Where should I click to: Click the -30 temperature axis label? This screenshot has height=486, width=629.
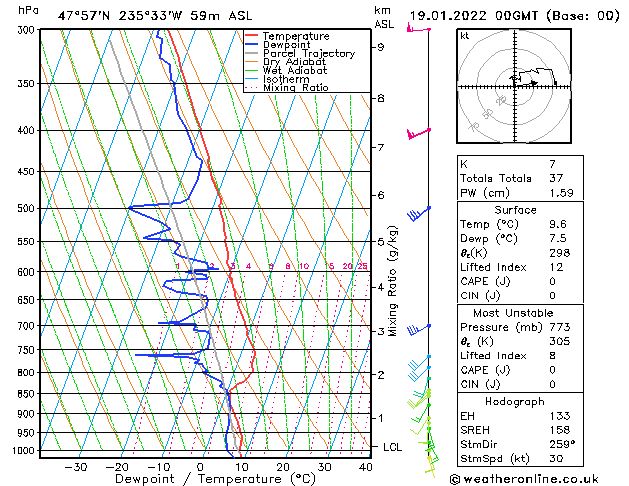(76, 467)
